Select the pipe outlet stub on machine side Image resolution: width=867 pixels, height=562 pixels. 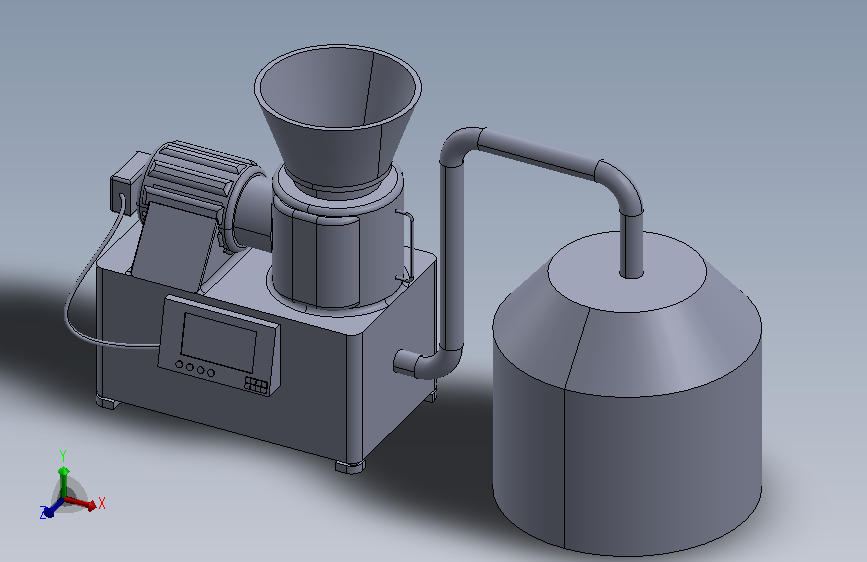pos(405,362)
